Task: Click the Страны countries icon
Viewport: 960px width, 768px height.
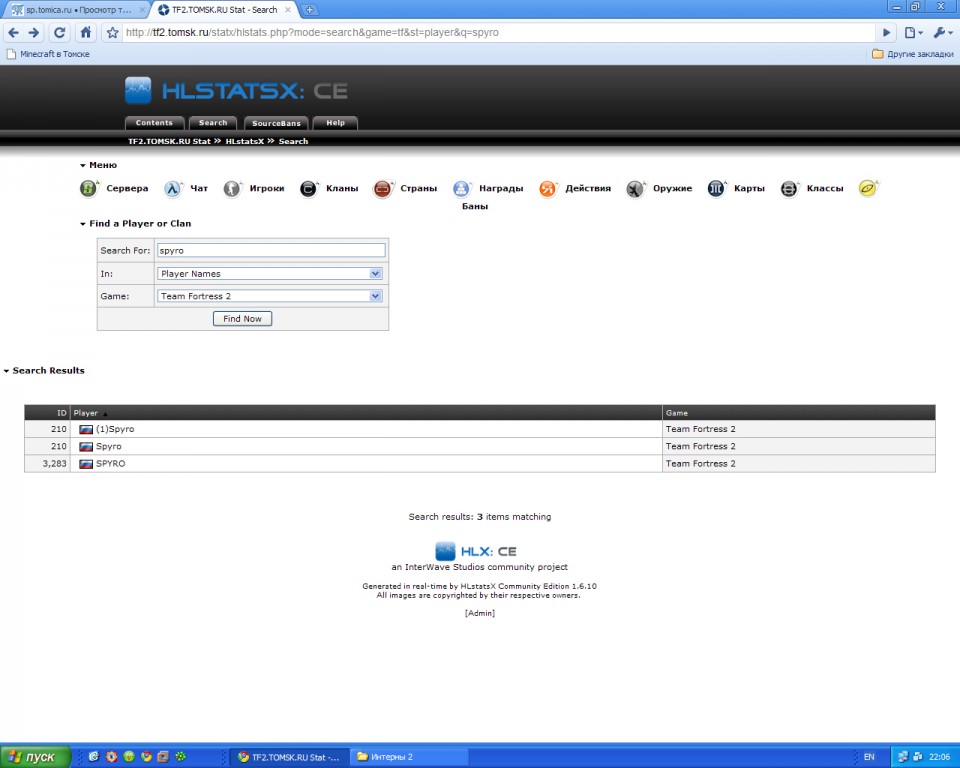Action: (383, 188)
